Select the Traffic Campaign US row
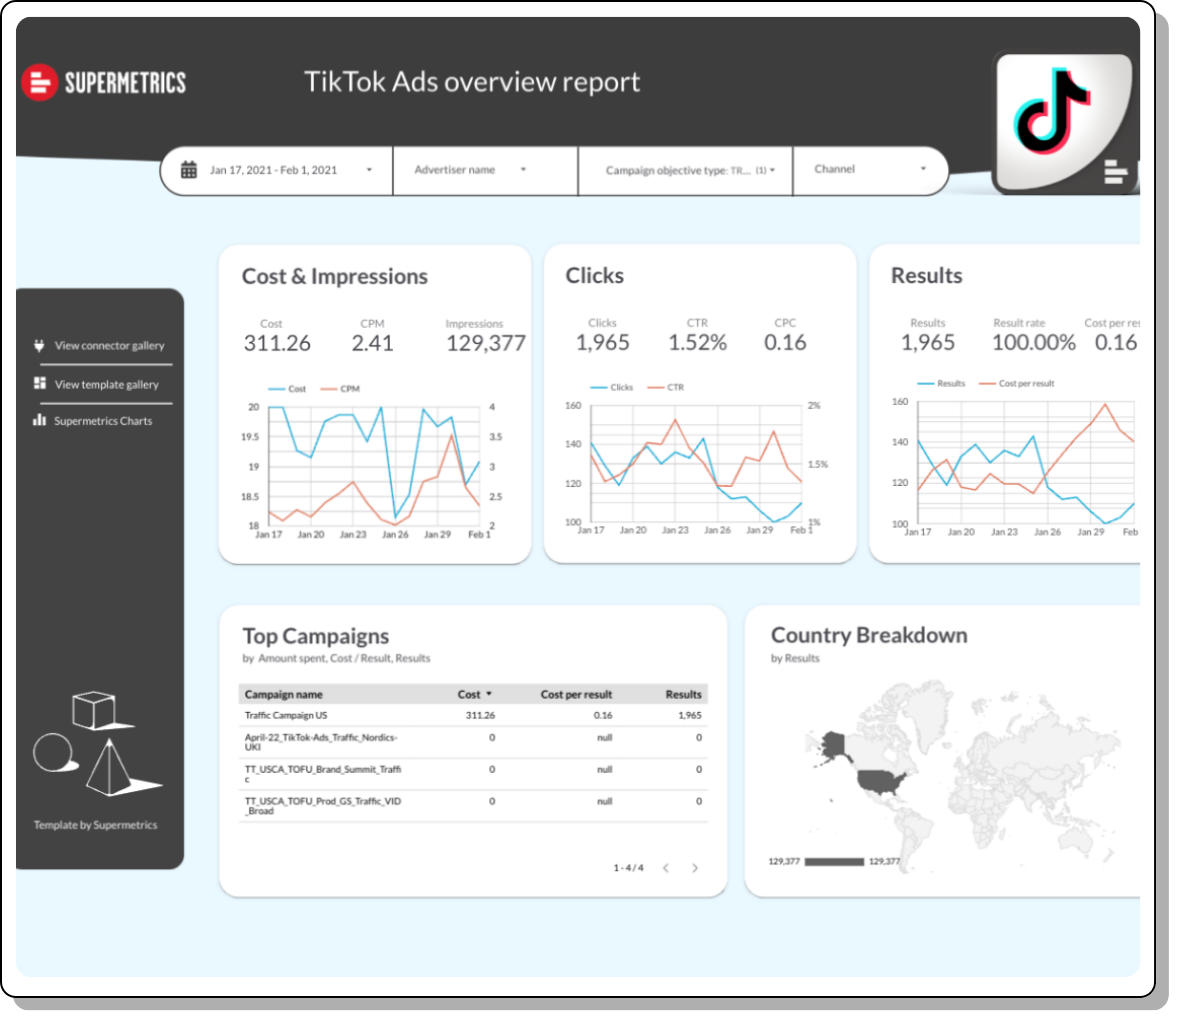The width and height of the screenshot is (1194, 1020). click(x=286, y=716)
